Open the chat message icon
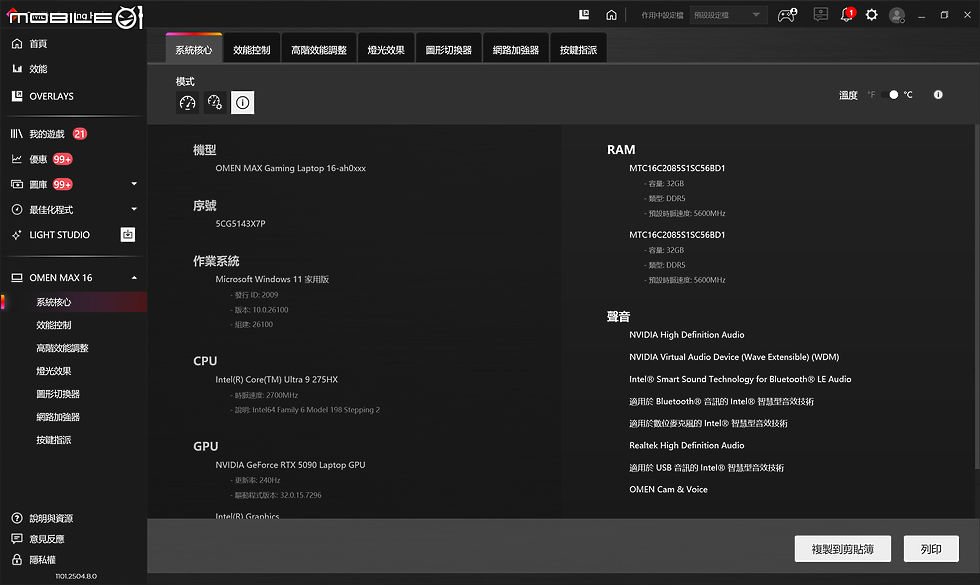The image size is (980, 585). 821,14
